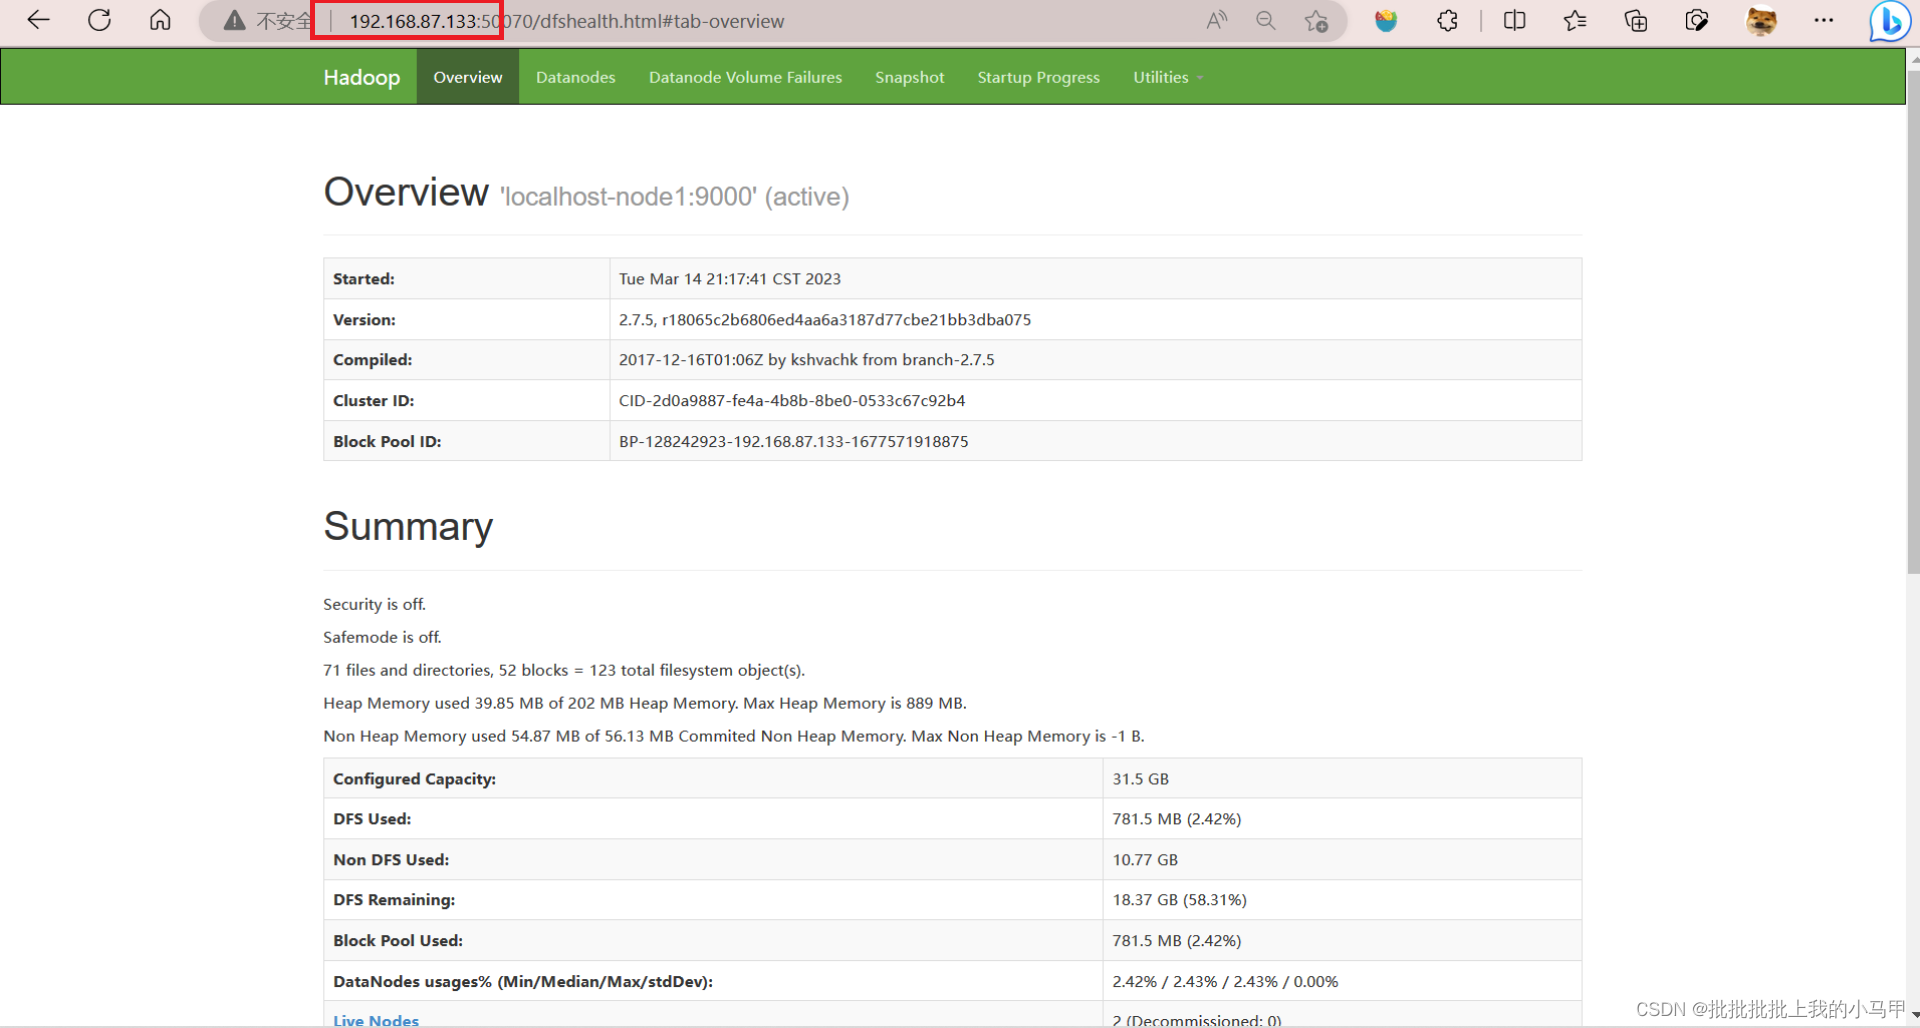
Task: Select Configured Capacity value 31.5 GB
Action: click(1140, 779)
